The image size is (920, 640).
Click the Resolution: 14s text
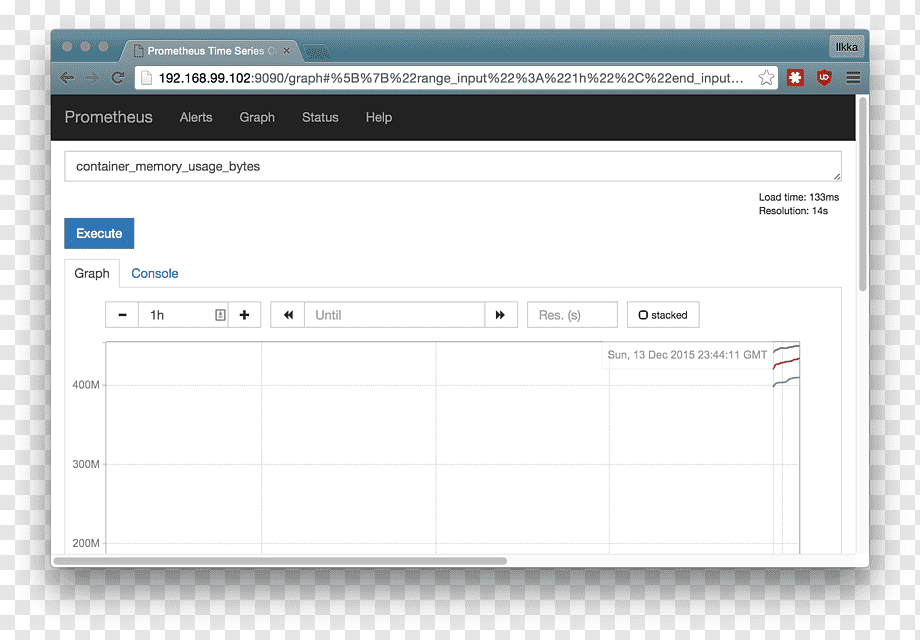(793, 211)
